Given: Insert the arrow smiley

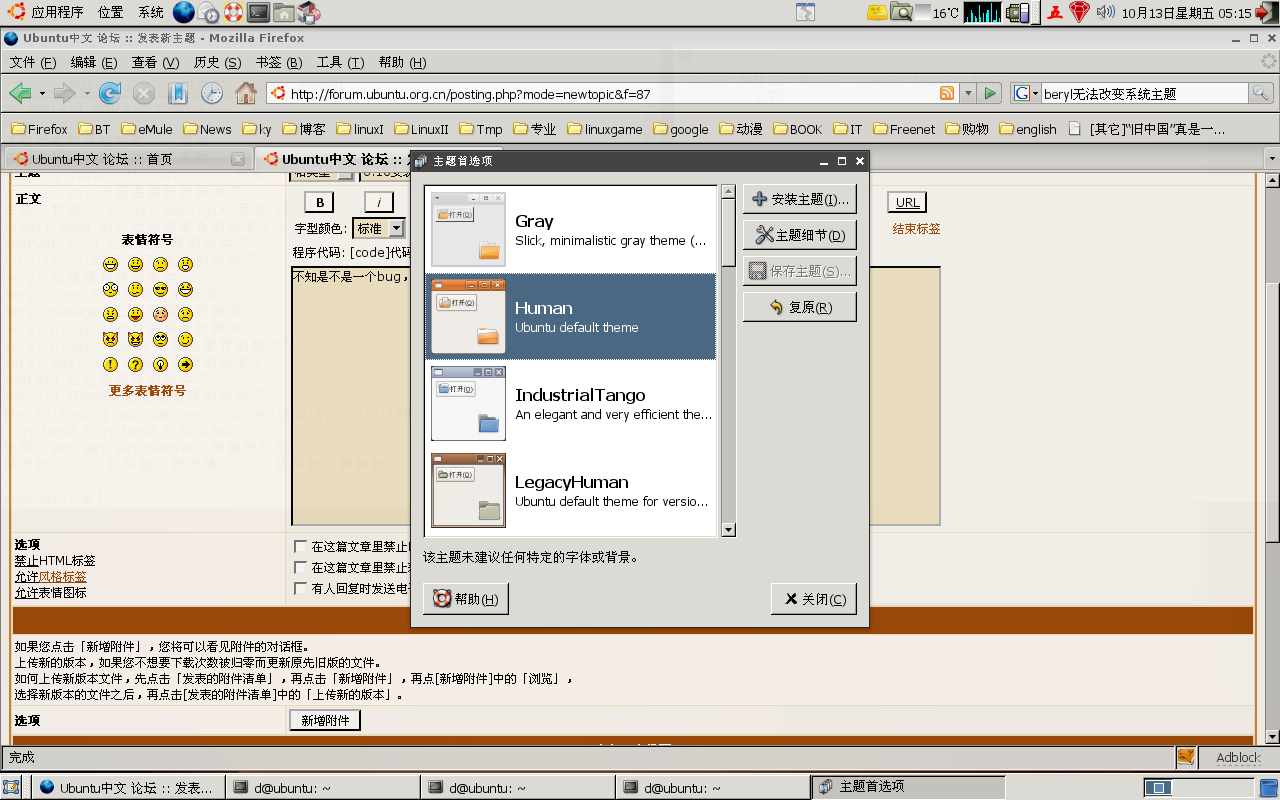Looking at the screenshot, I should point(185,365).
